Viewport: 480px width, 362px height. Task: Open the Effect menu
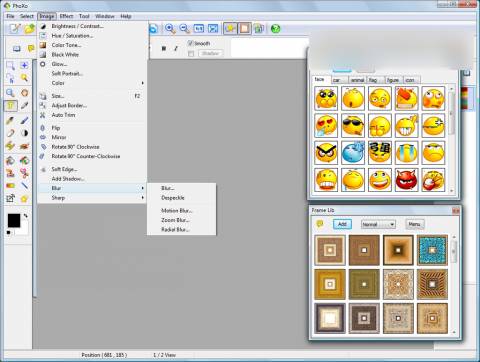pyautogui.click(x=66, y=16)
